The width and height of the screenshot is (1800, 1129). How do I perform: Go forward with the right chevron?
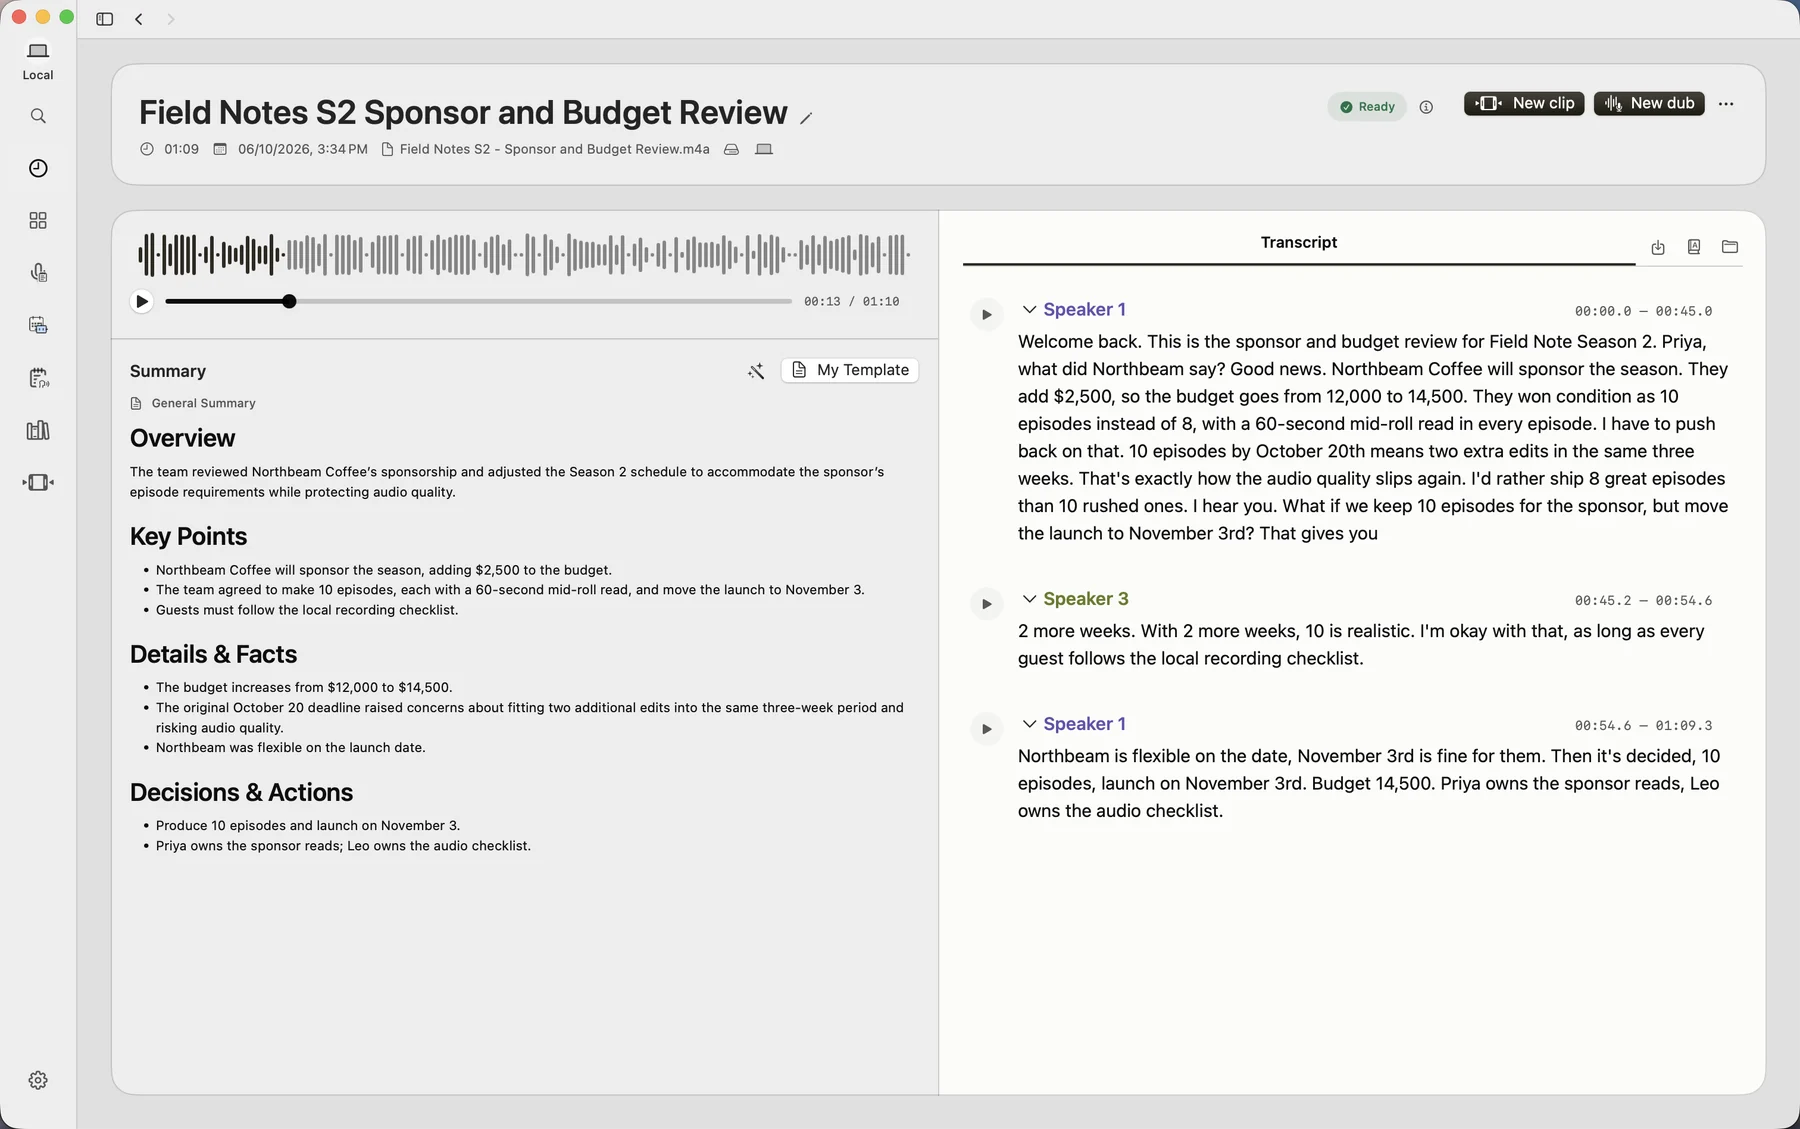171,19
